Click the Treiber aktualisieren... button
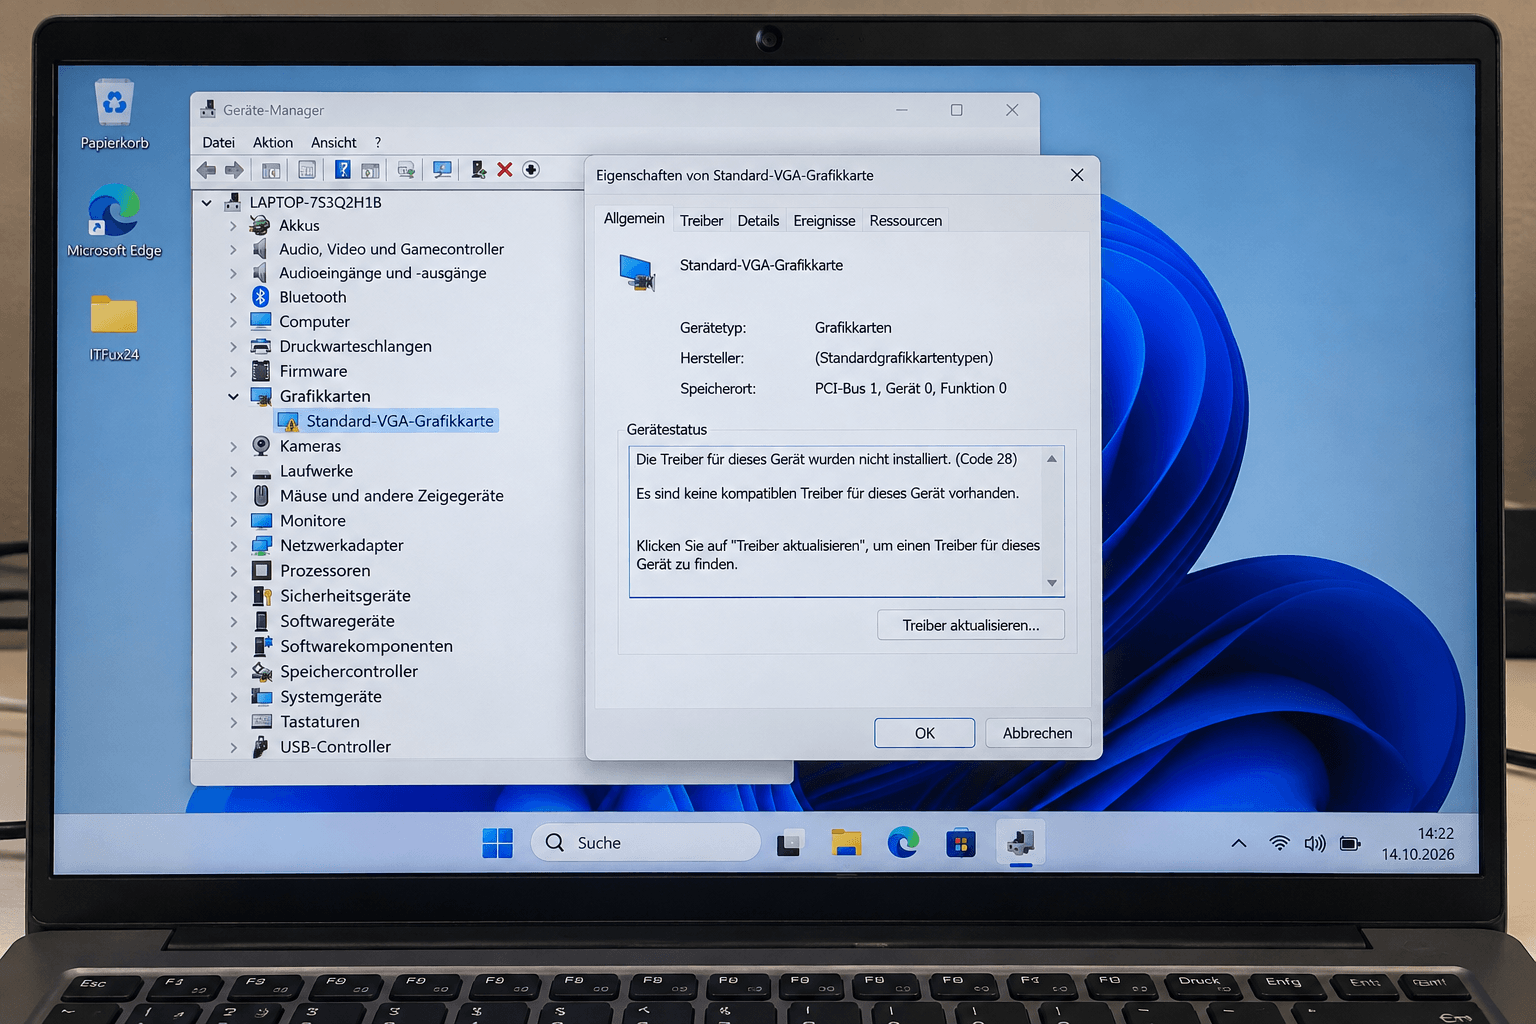 (970, 625)
